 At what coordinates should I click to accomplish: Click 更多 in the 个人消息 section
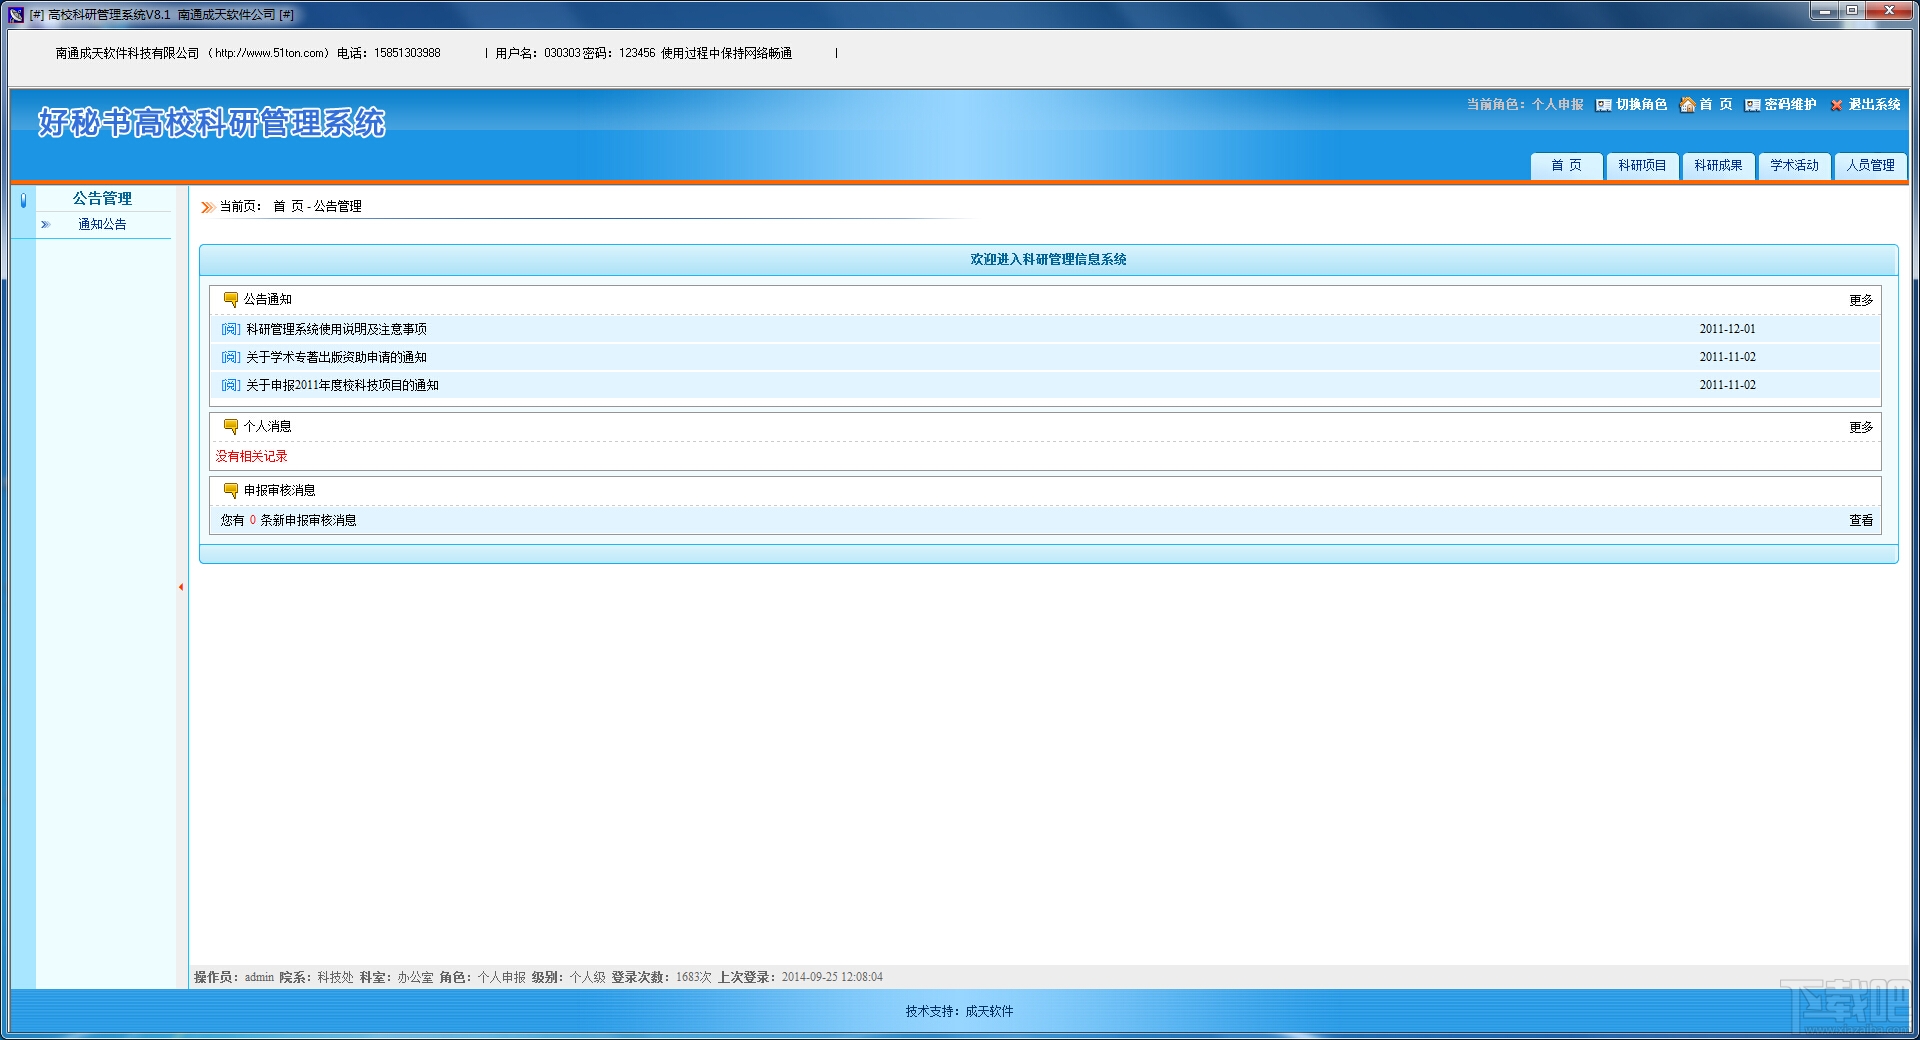(1861, 427)
